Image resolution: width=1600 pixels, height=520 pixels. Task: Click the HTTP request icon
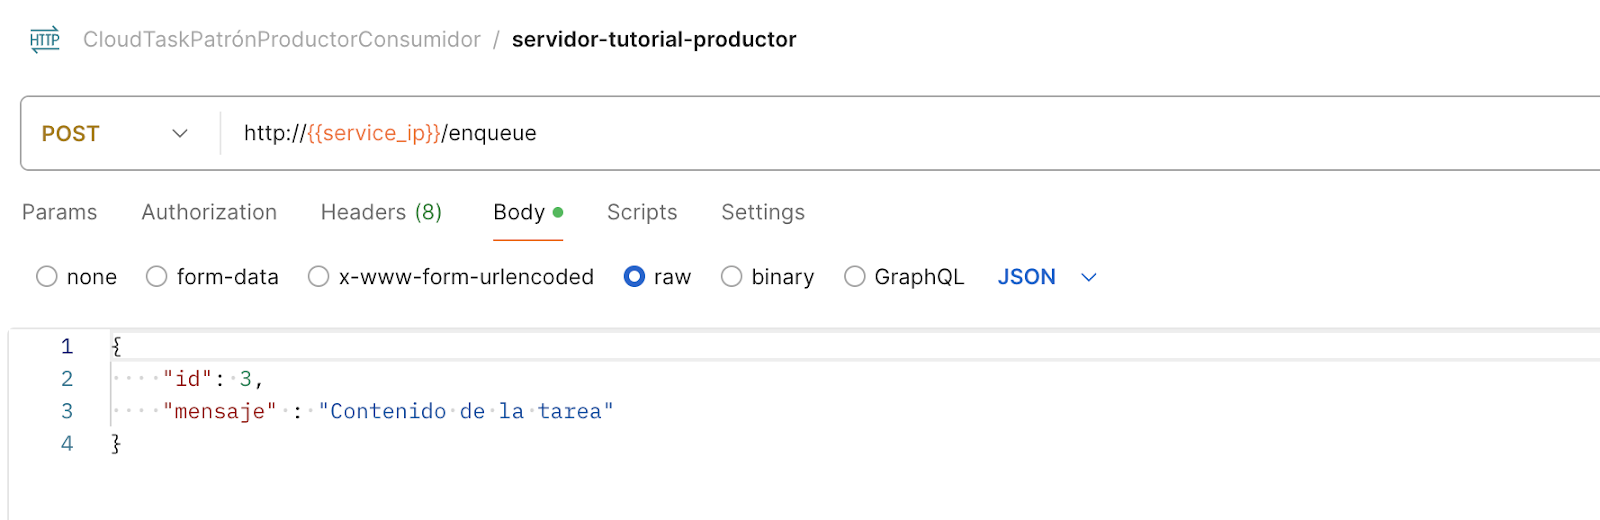pyautogui.click(x=45, y=40)
